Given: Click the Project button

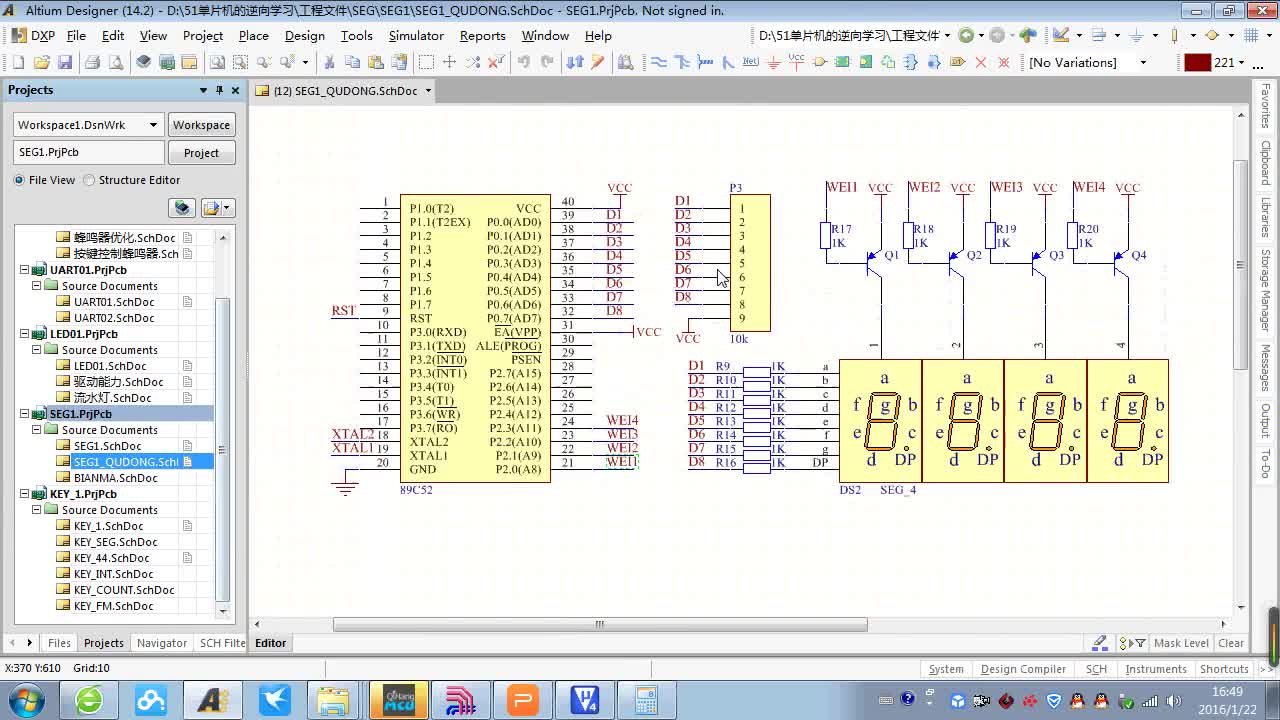Looking at the screenshot, I should pyautogui.click(x=201, y=153).
